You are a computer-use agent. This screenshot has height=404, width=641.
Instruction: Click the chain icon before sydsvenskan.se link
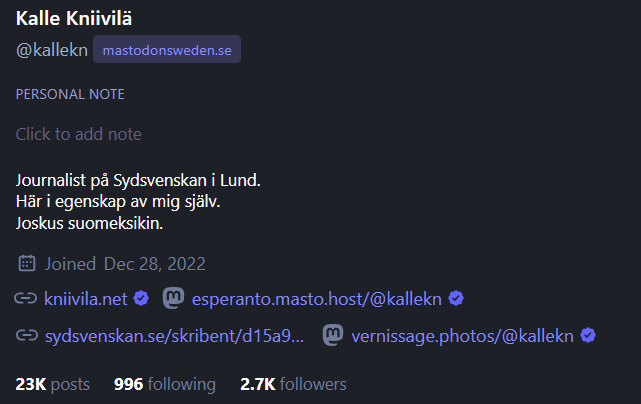(x=26, y=336)
